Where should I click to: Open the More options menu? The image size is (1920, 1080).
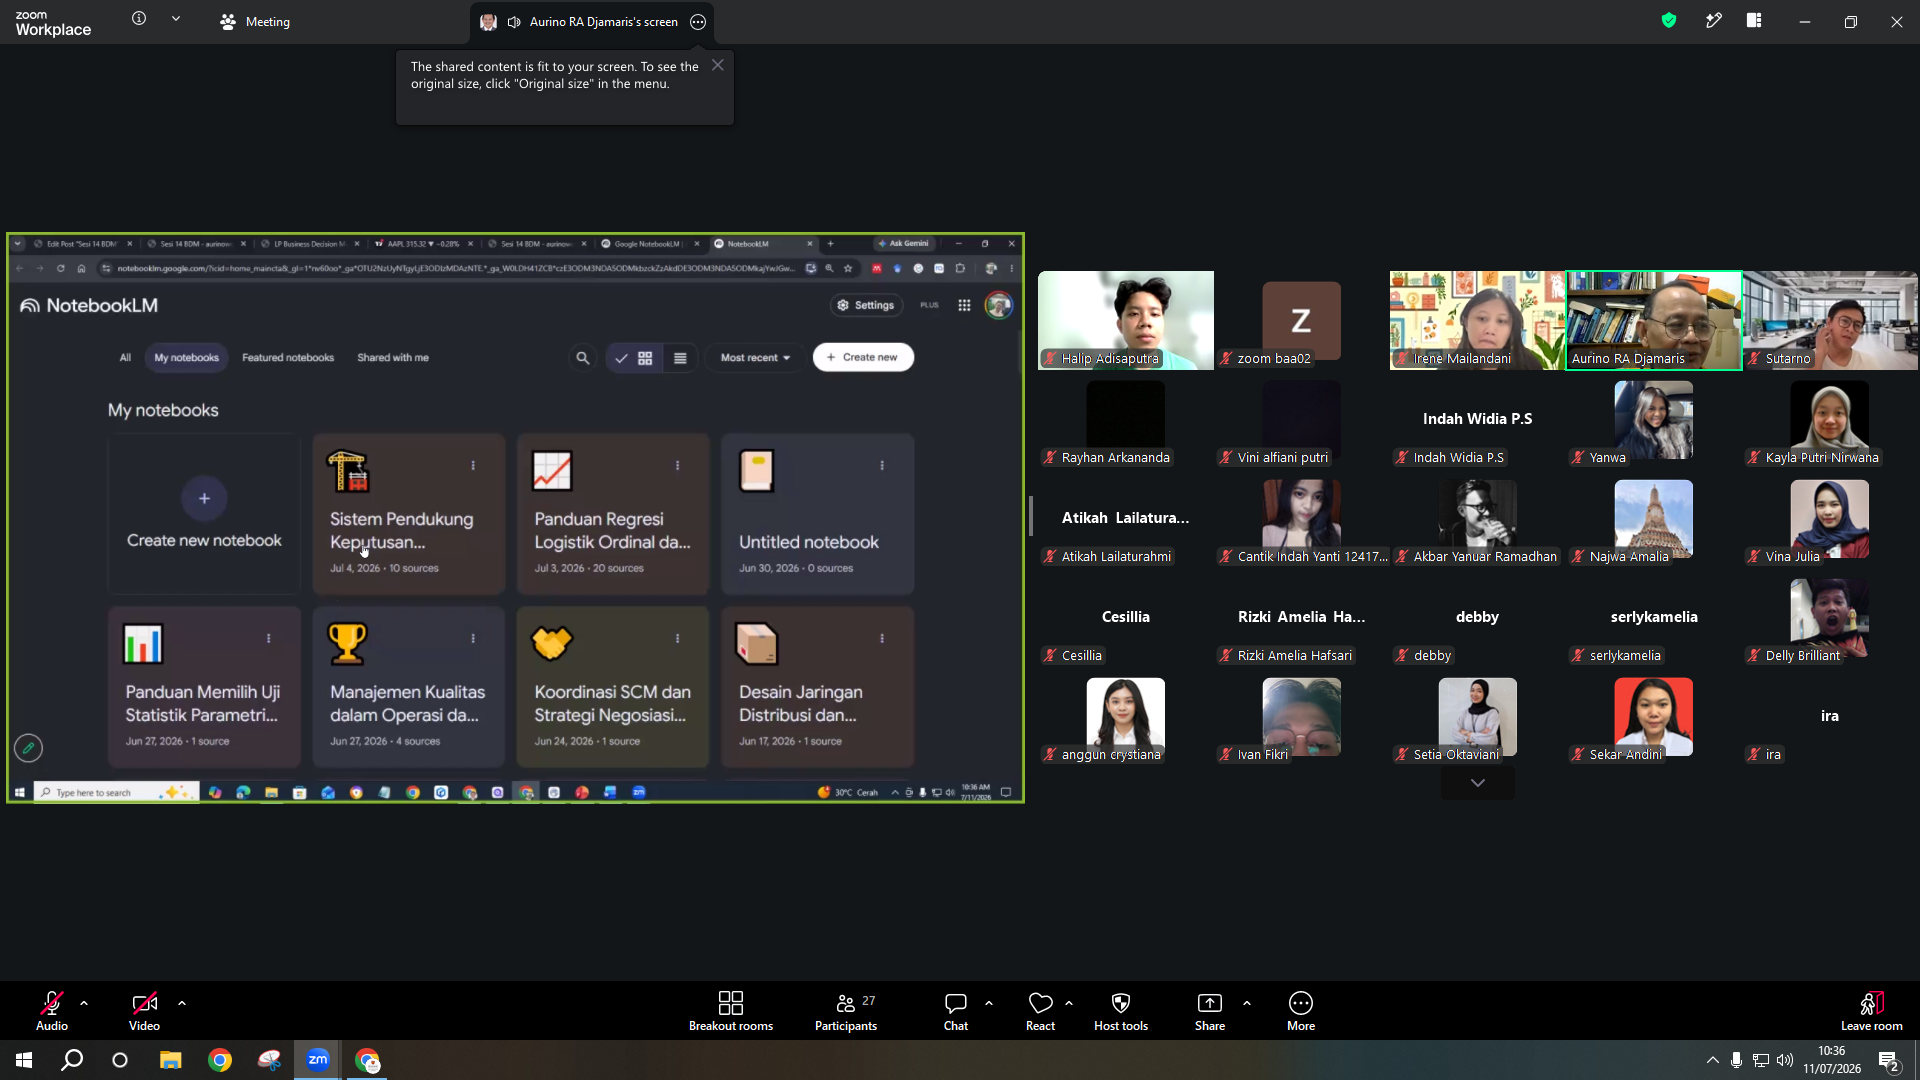(x=1301, y=1011)
